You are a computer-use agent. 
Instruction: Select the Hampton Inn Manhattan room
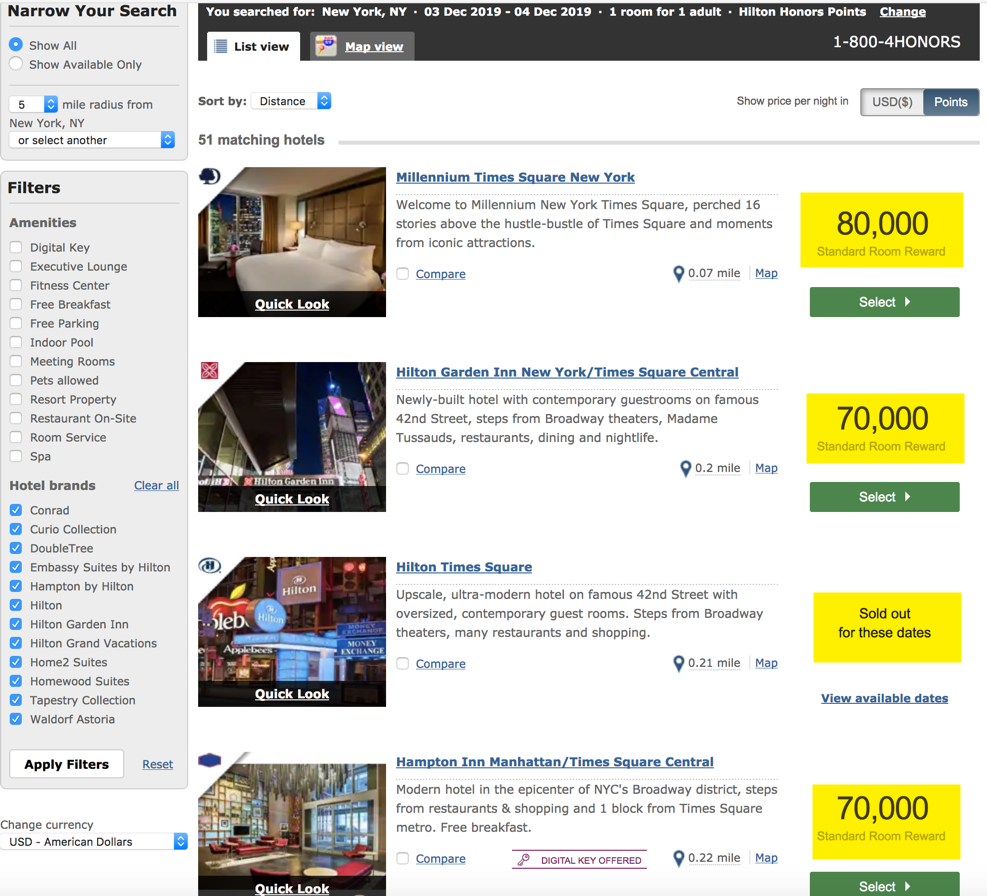884,884
